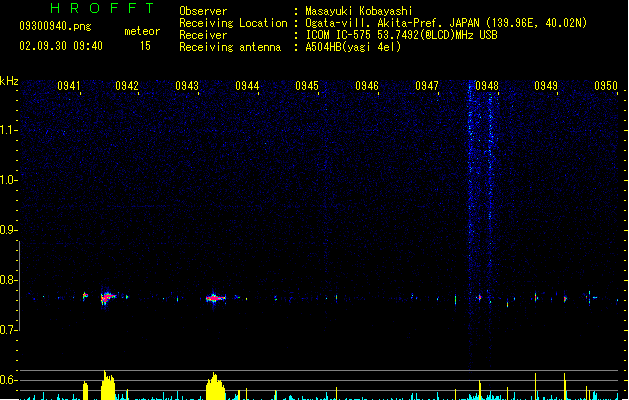Click the 0943 time marker
The height and width of the screenshot is (400, 629).
[187, 86]
